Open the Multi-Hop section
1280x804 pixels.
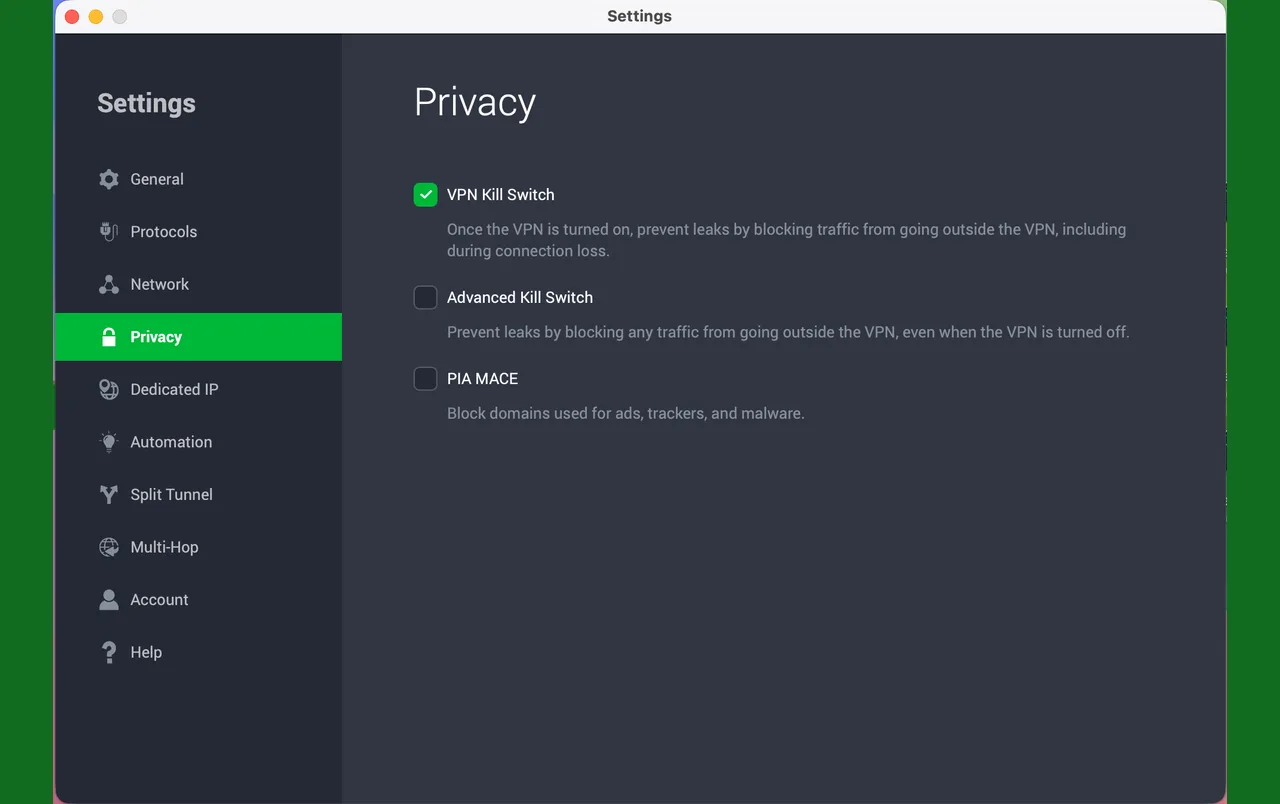point(198,547)
